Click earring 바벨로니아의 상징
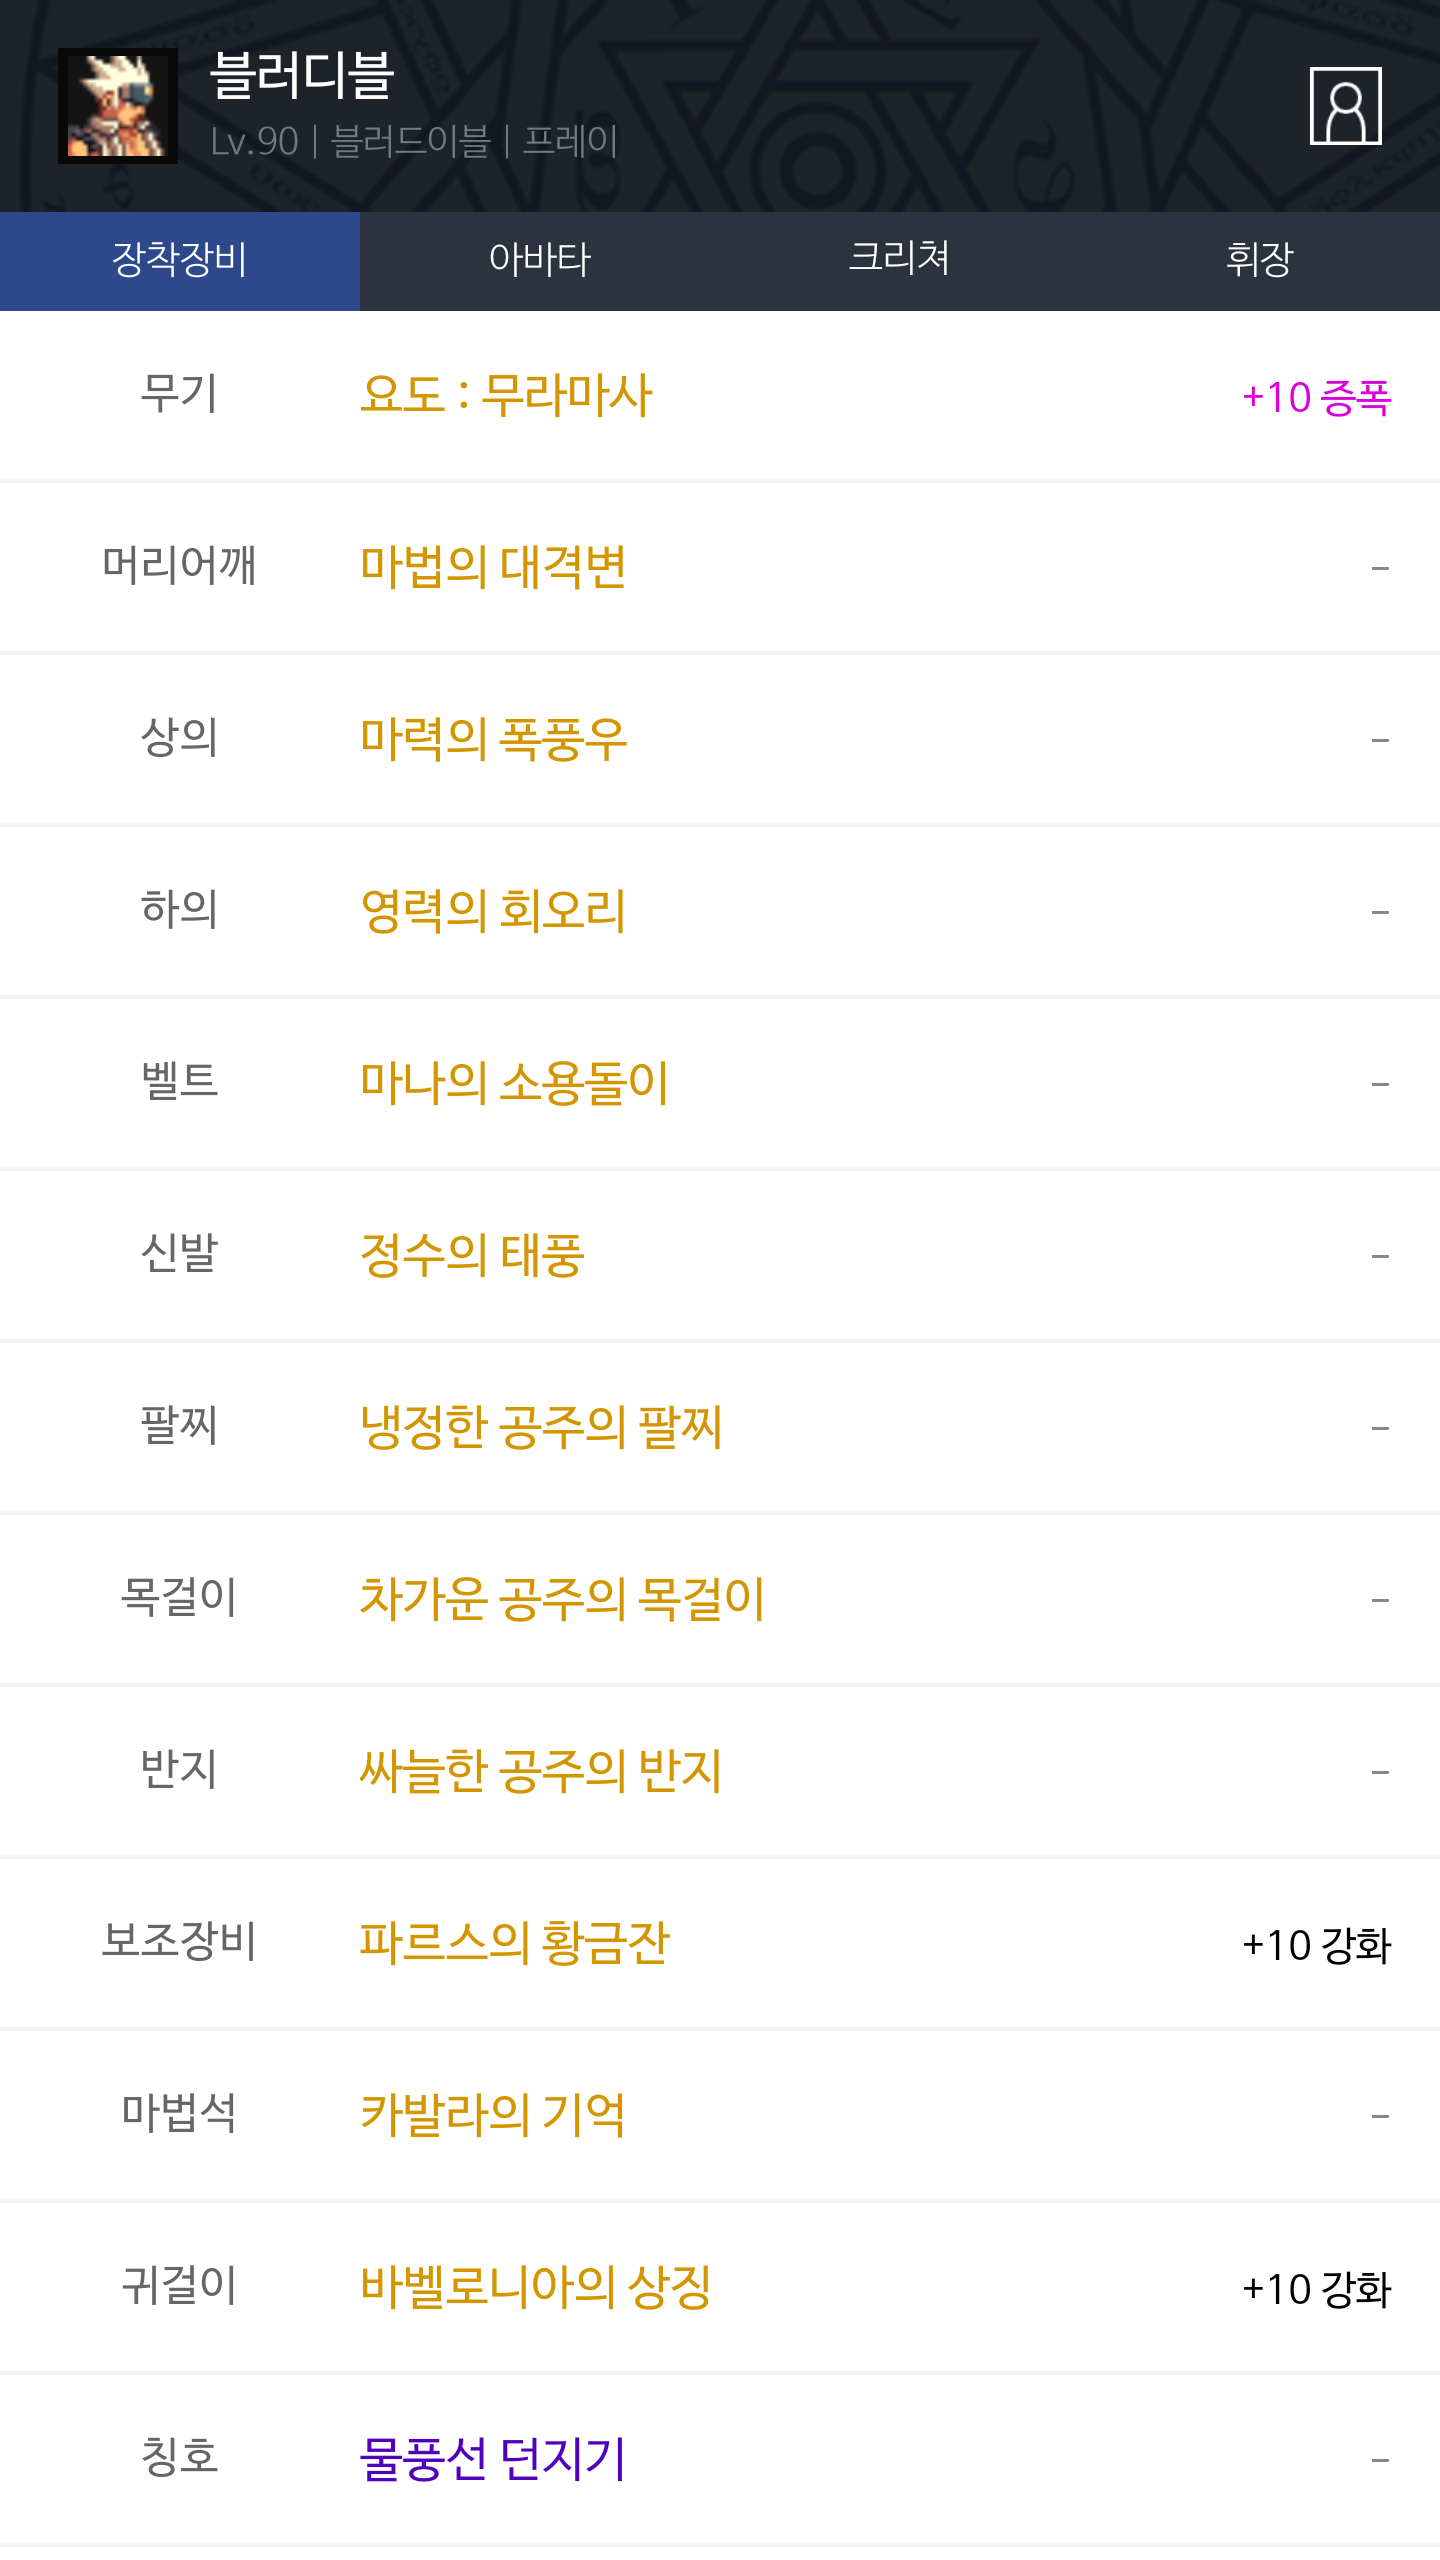1440x2560 pixels. pyautogui.click(x=535, y=2288)
